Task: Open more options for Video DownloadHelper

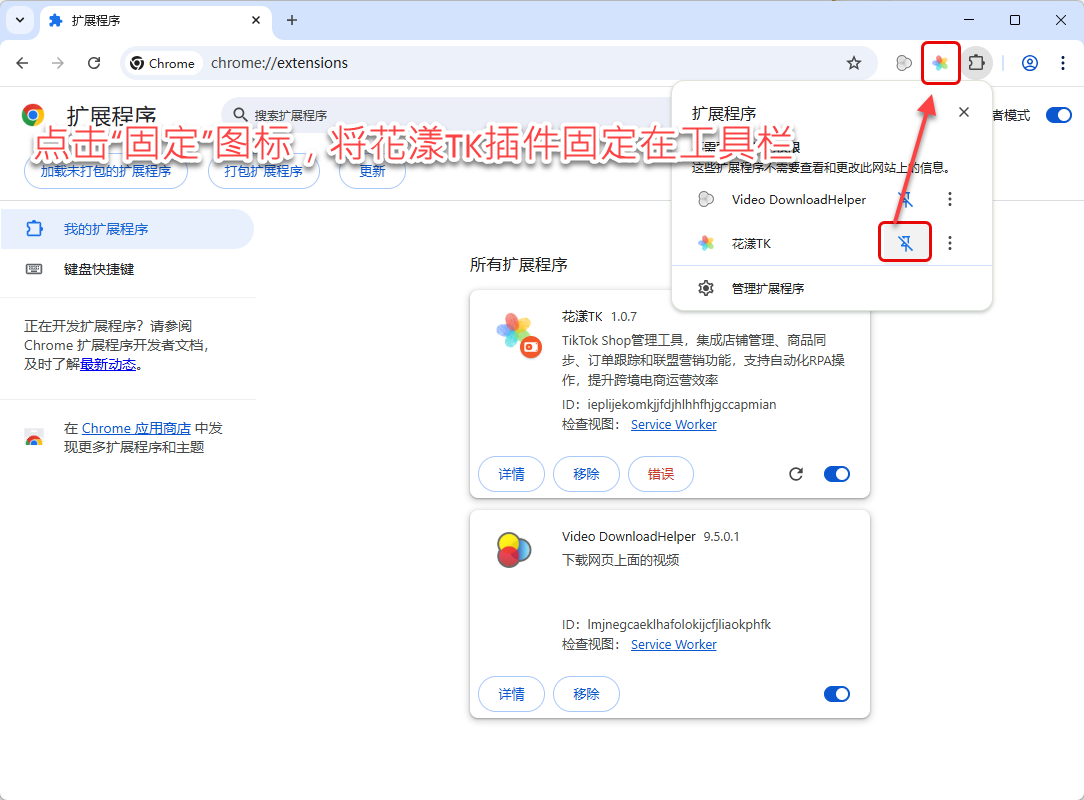Action: (950, 199)
